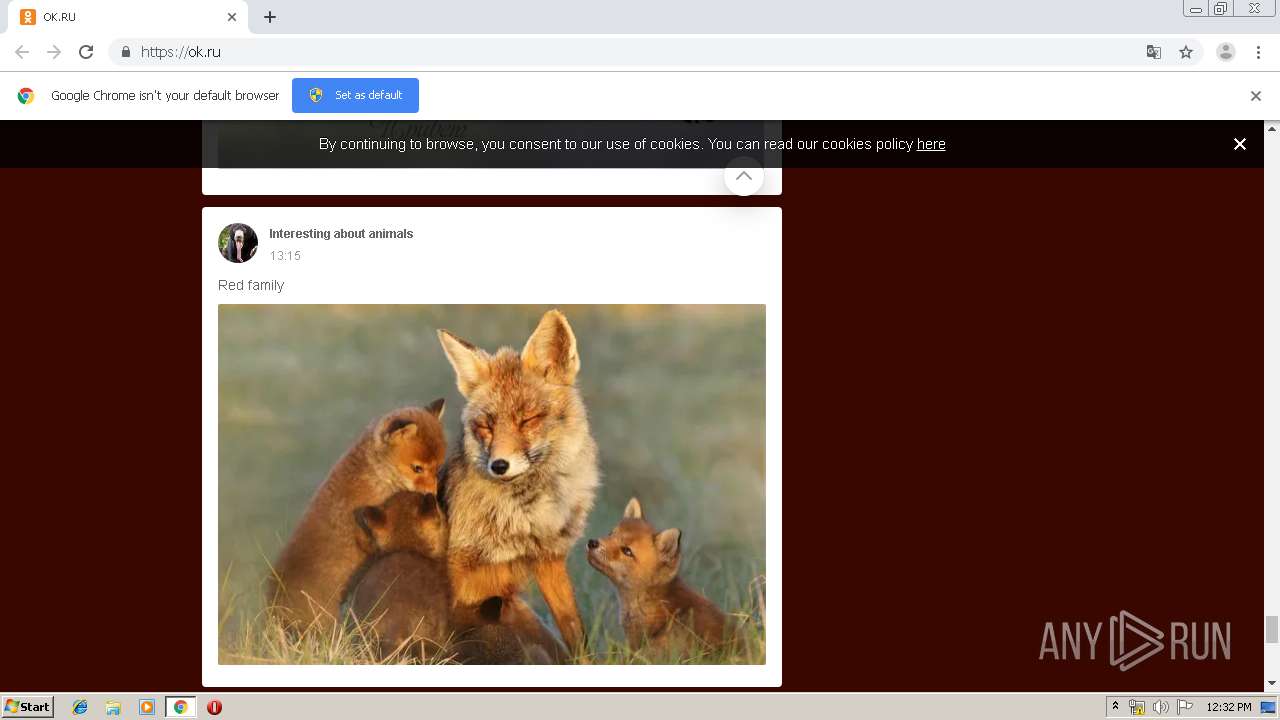Open the translate page icon
1280x720 pixels.
pyautogui.click(x=1153, y=52)
